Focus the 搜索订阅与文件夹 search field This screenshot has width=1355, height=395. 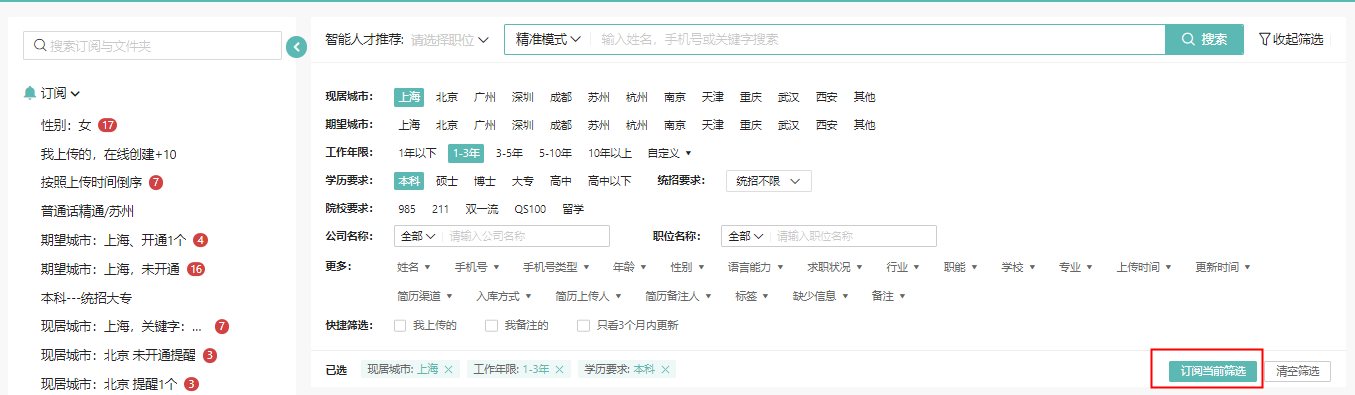point(152,46)
